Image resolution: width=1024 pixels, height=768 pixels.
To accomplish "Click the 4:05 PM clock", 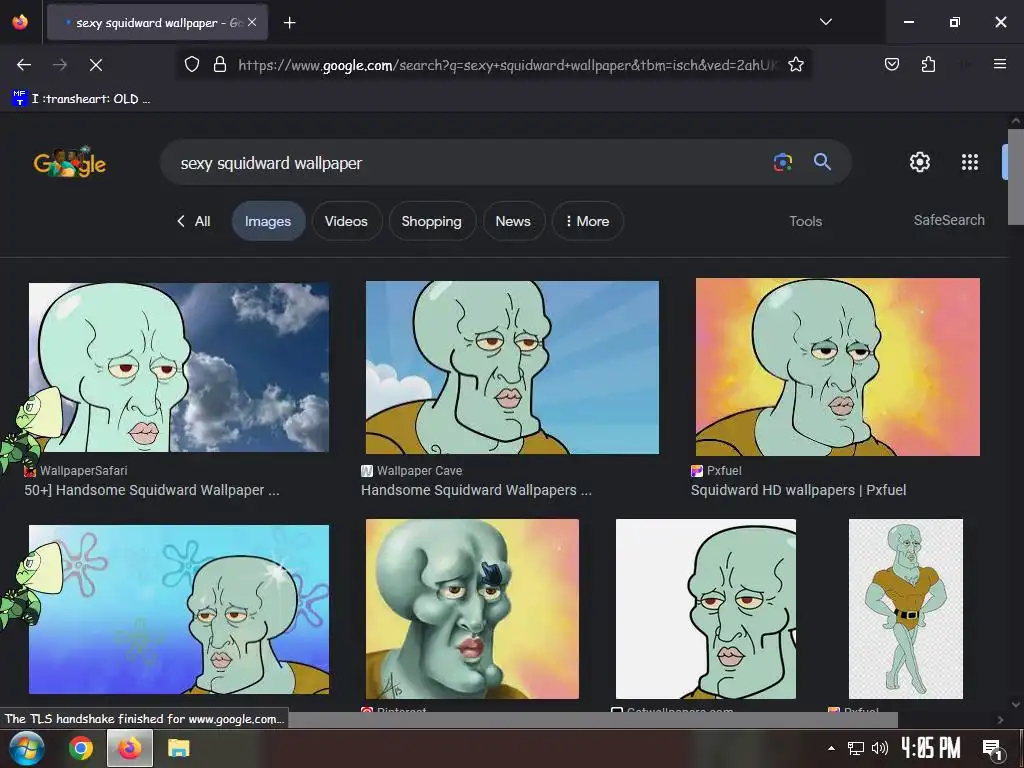I will (x=931, y=748).
